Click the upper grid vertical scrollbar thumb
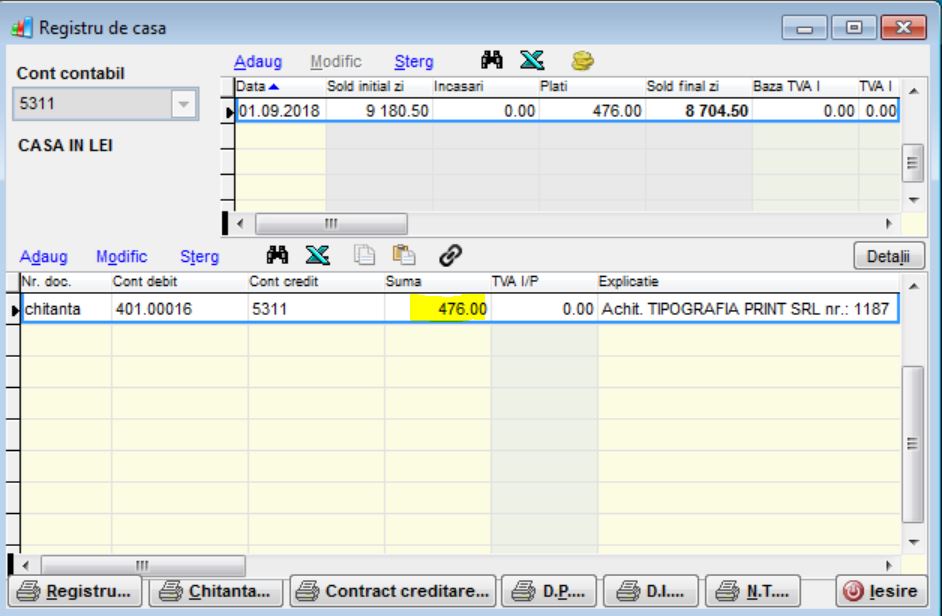 pos(913,162)
